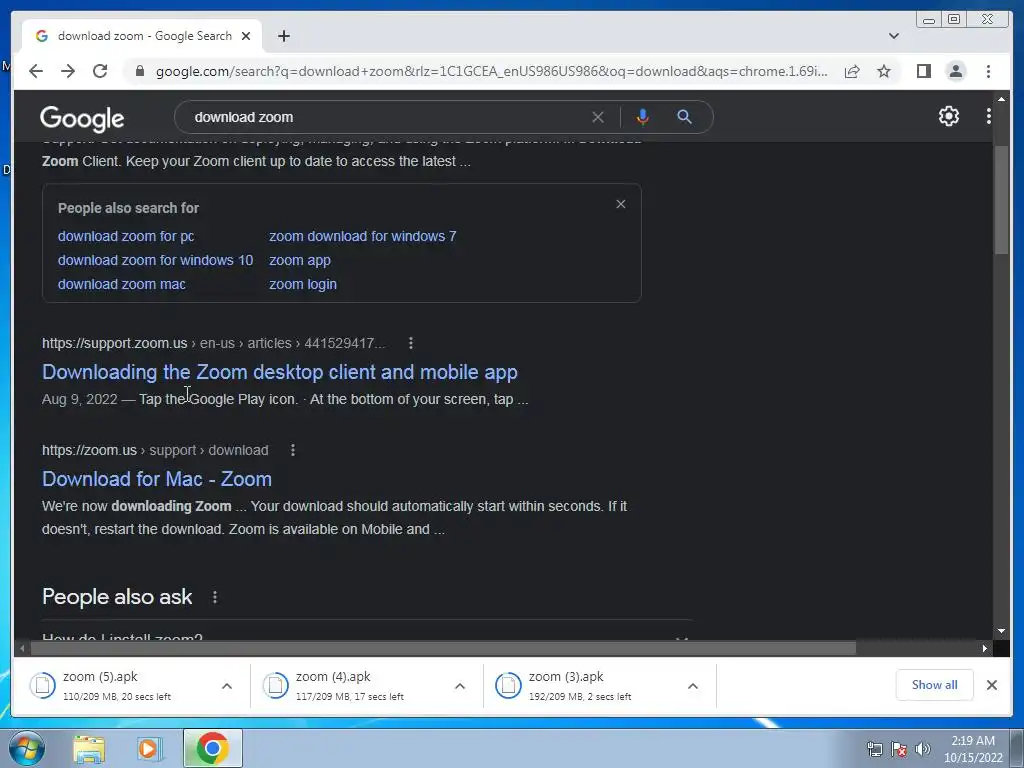Click the zoom (5).apk download item
Viewport: 1024px width, 768px height.
point(118,686)
